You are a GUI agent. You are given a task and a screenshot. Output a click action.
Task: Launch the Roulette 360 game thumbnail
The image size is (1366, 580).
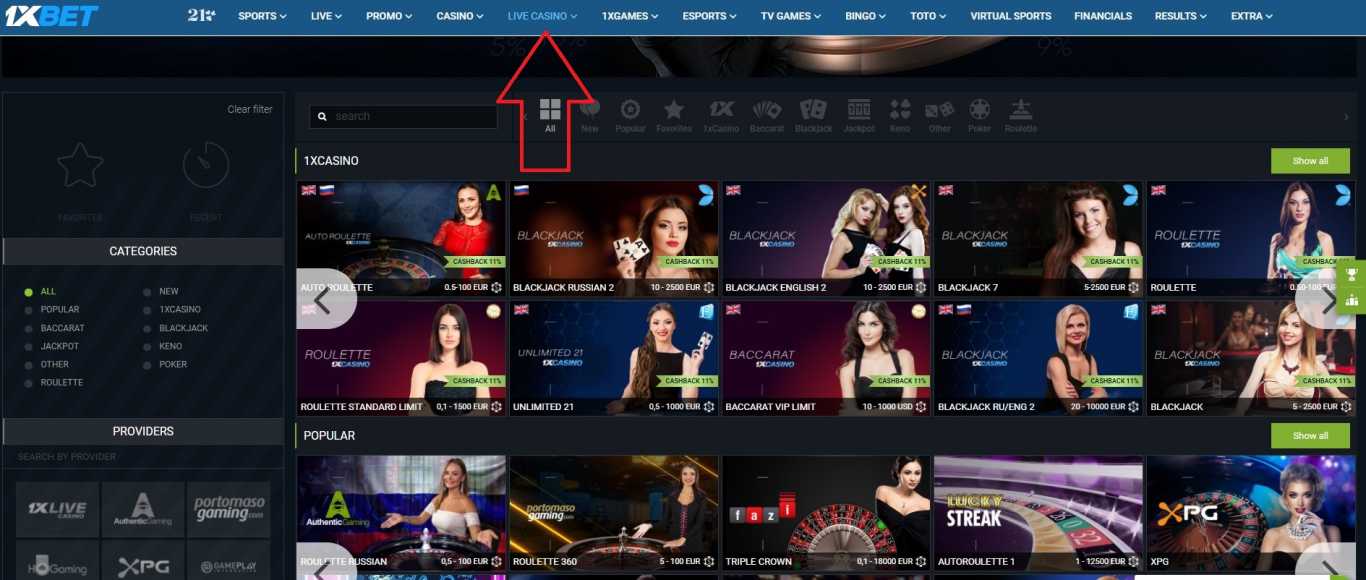tap(614, 513)
